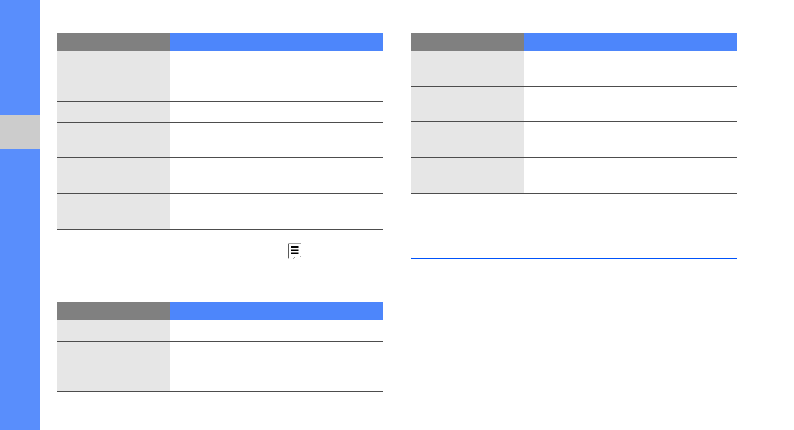
Task: Click gray header cell of the bottom-left table
Action: (113, 311)
